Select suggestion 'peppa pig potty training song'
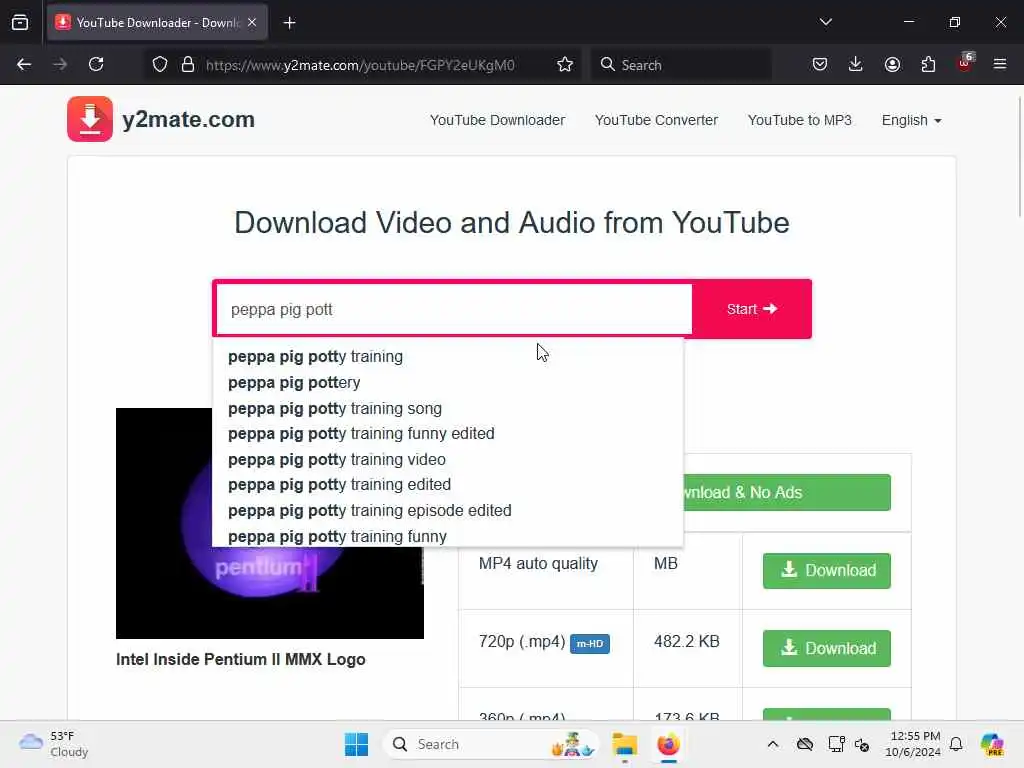The width and height of the screenshot is (1024, 768). coord(448,408)
